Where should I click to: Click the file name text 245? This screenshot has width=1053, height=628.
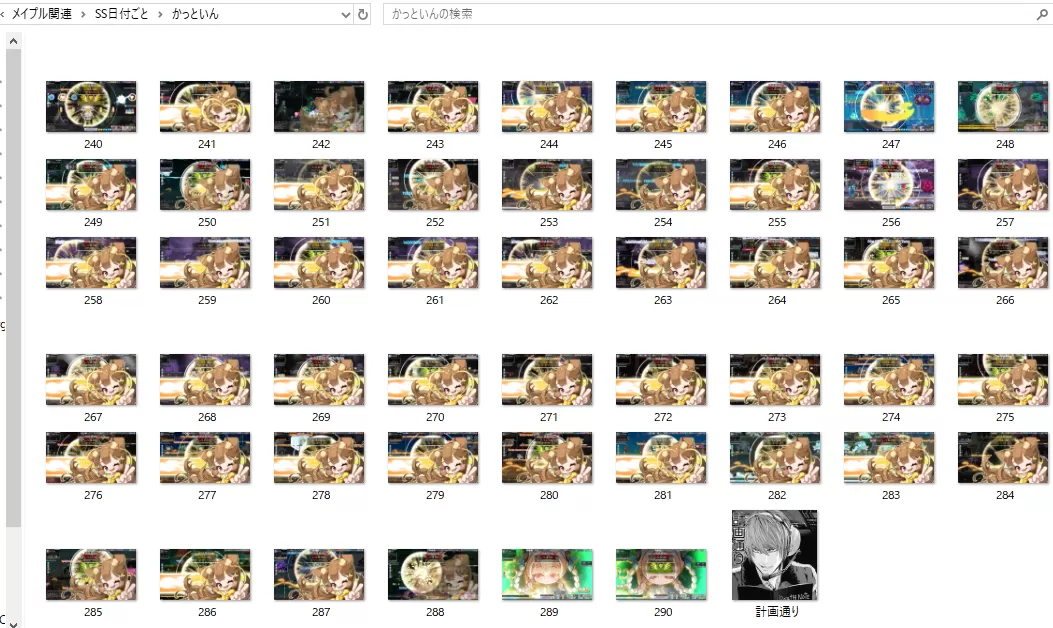coord(663,144)
